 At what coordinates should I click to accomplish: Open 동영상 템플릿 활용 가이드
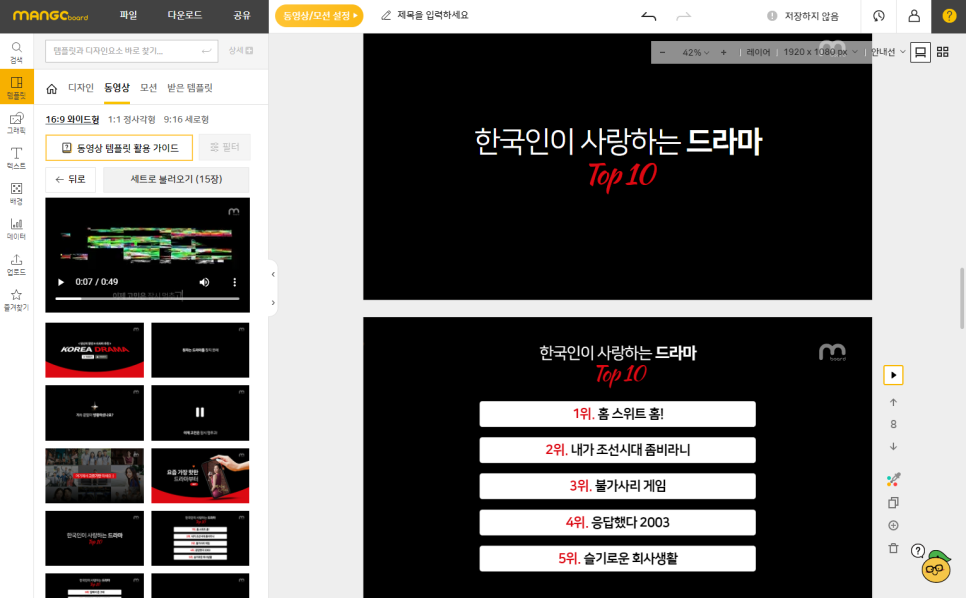pyautogui.click(x=119, y=148)
